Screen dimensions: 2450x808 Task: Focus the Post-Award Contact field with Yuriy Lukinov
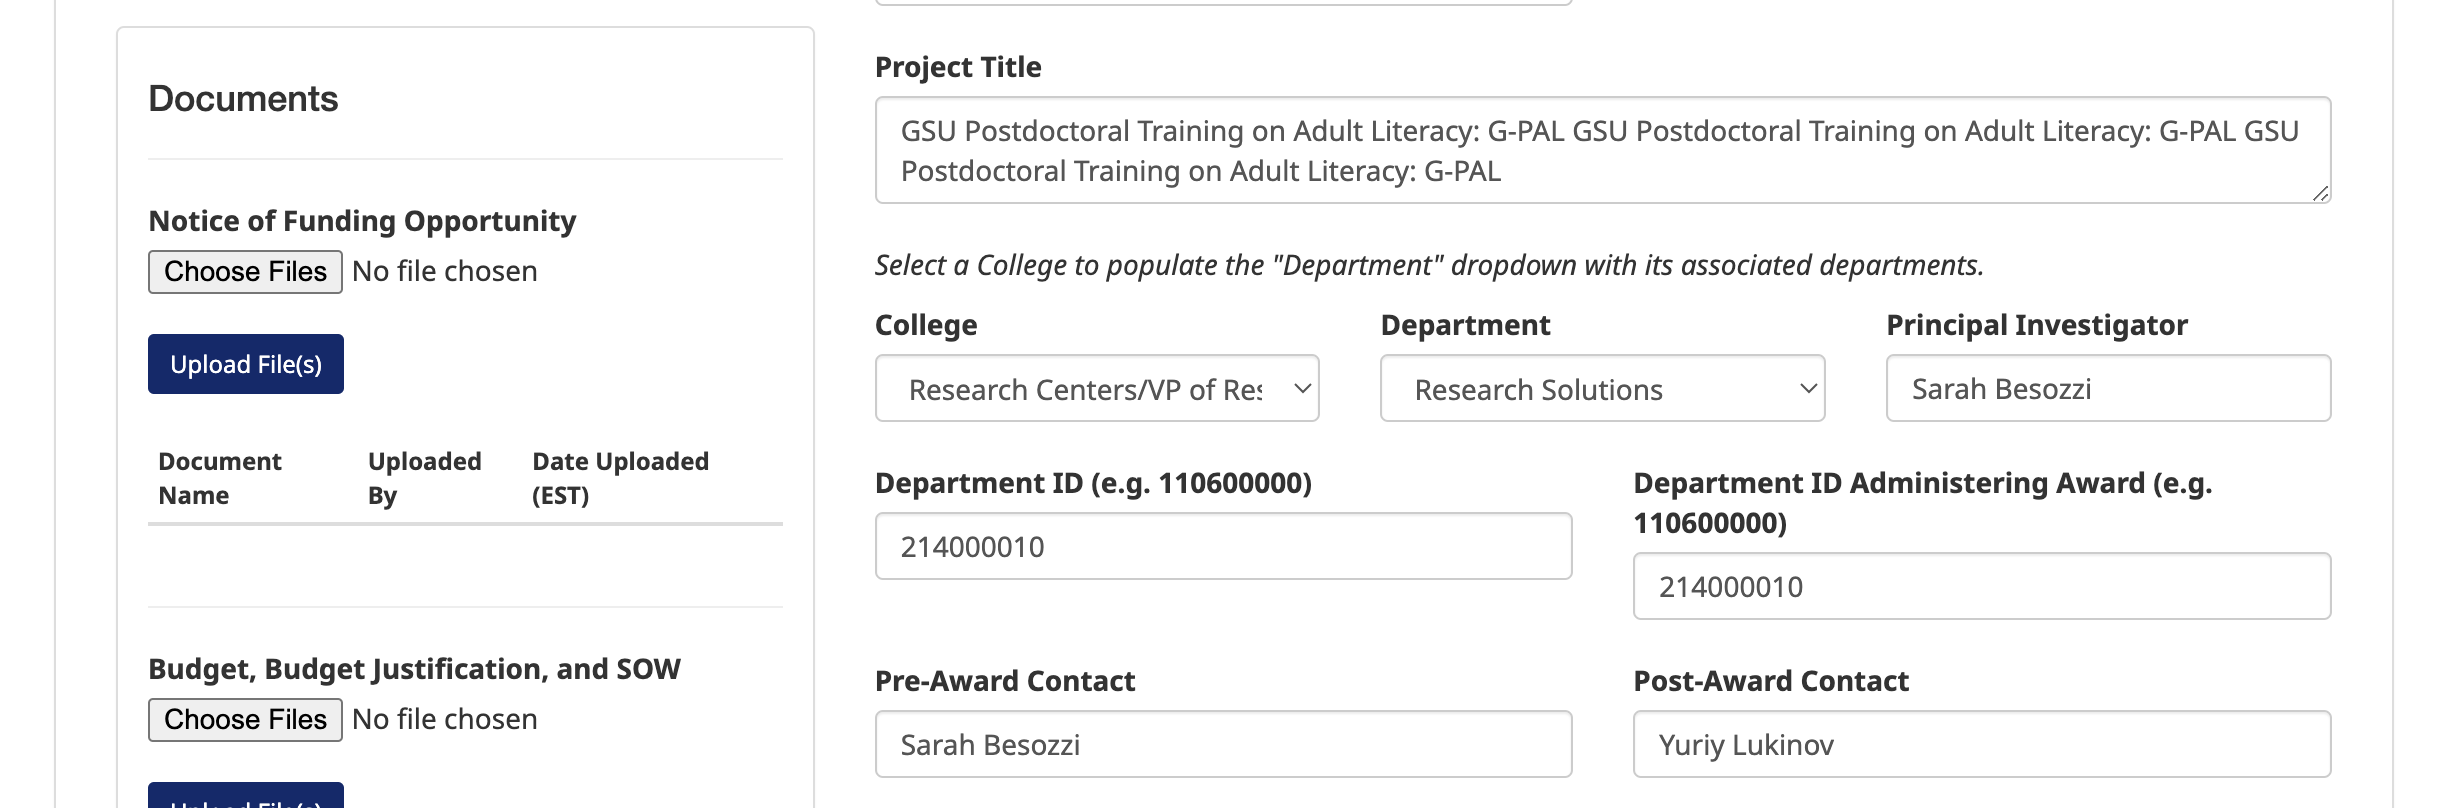[x=1981, y=745]
